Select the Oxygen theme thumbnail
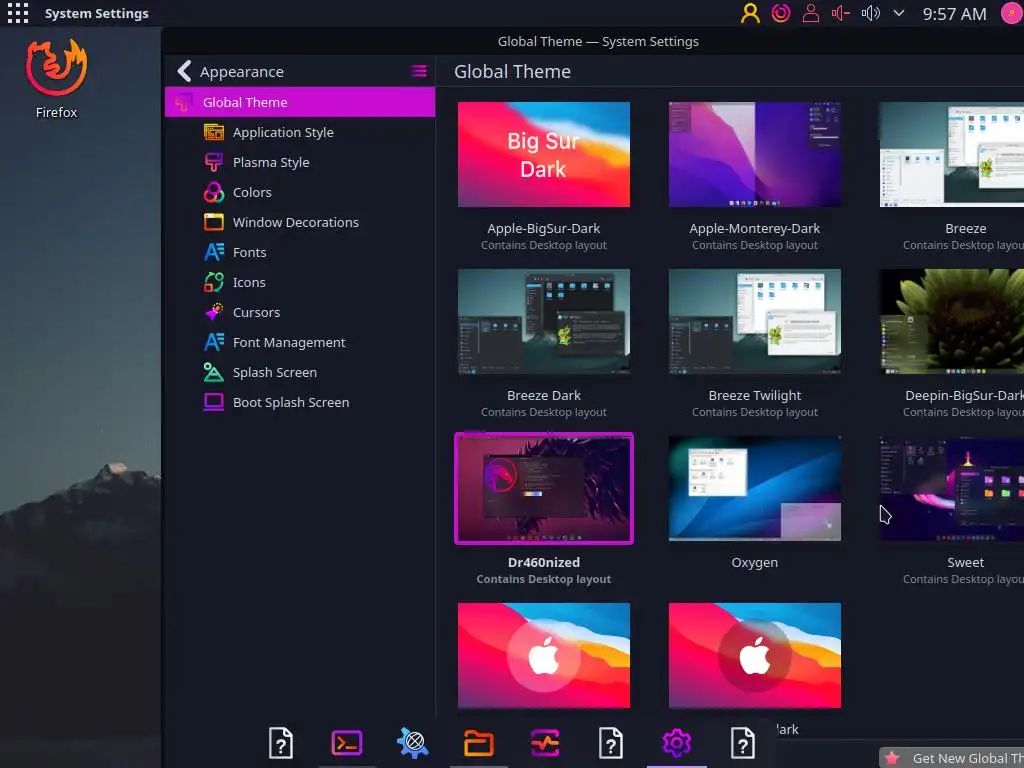 pyautogui.click(x=754, y=488)
